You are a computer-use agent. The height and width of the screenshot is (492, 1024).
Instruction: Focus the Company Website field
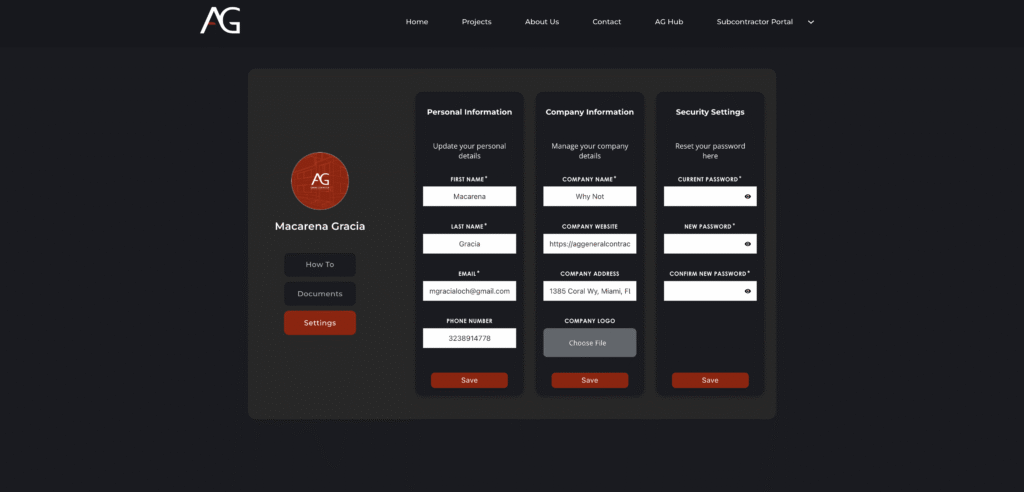(x=589, y=244)
